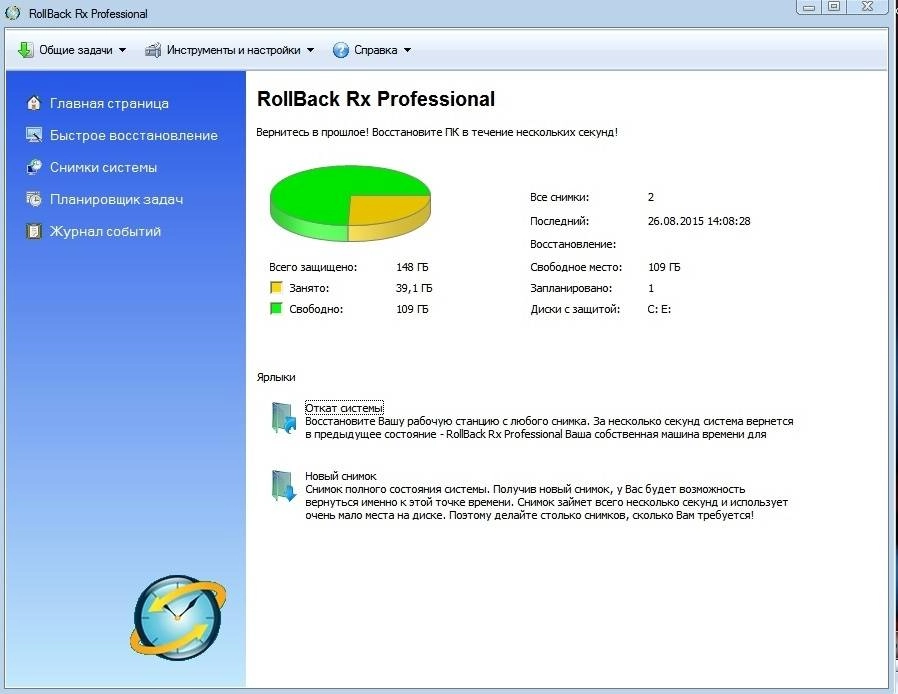Close the RollBack Rx window
Image resolution: width=898 pixels, height=694 pixels.
point(868,7)
